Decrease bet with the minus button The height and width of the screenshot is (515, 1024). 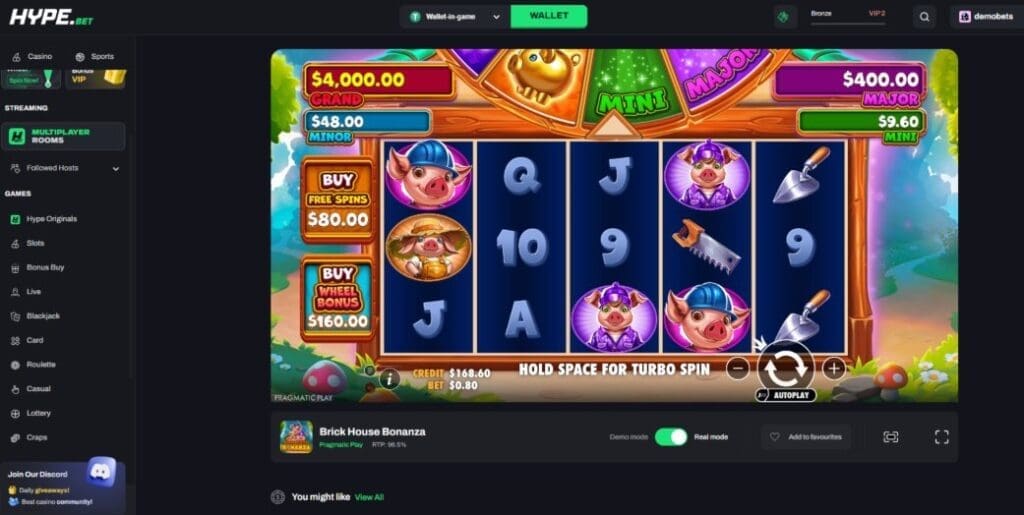tap(737, 369)
